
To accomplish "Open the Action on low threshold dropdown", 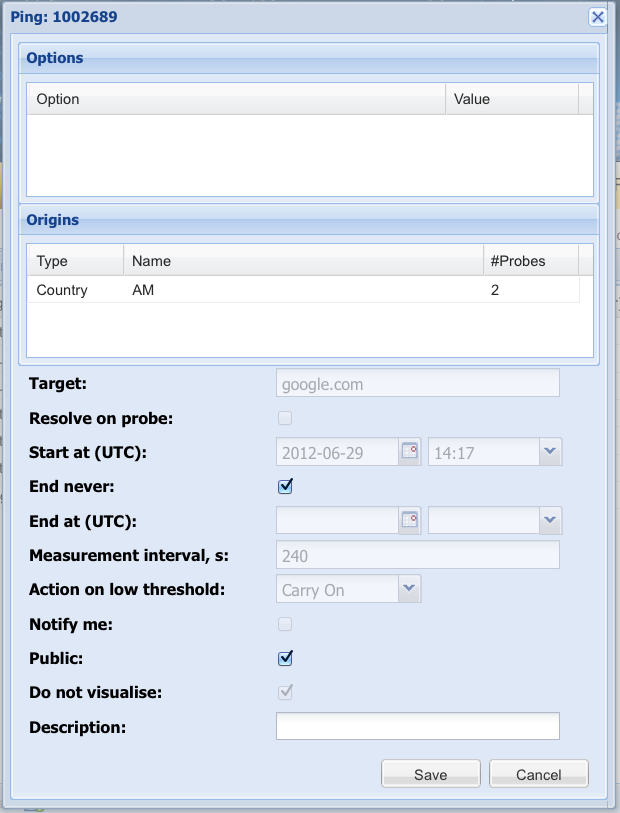I will pyautogui.click(x=409, y=590).
